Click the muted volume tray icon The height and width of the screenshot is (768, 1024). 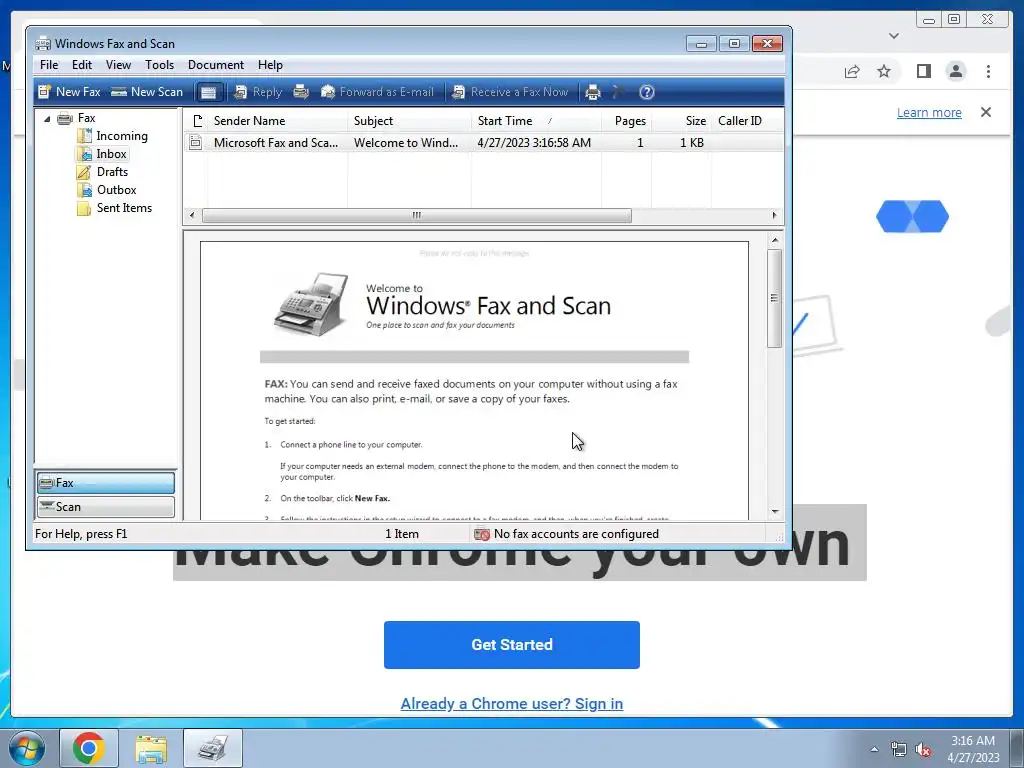[x=922, y=749]
